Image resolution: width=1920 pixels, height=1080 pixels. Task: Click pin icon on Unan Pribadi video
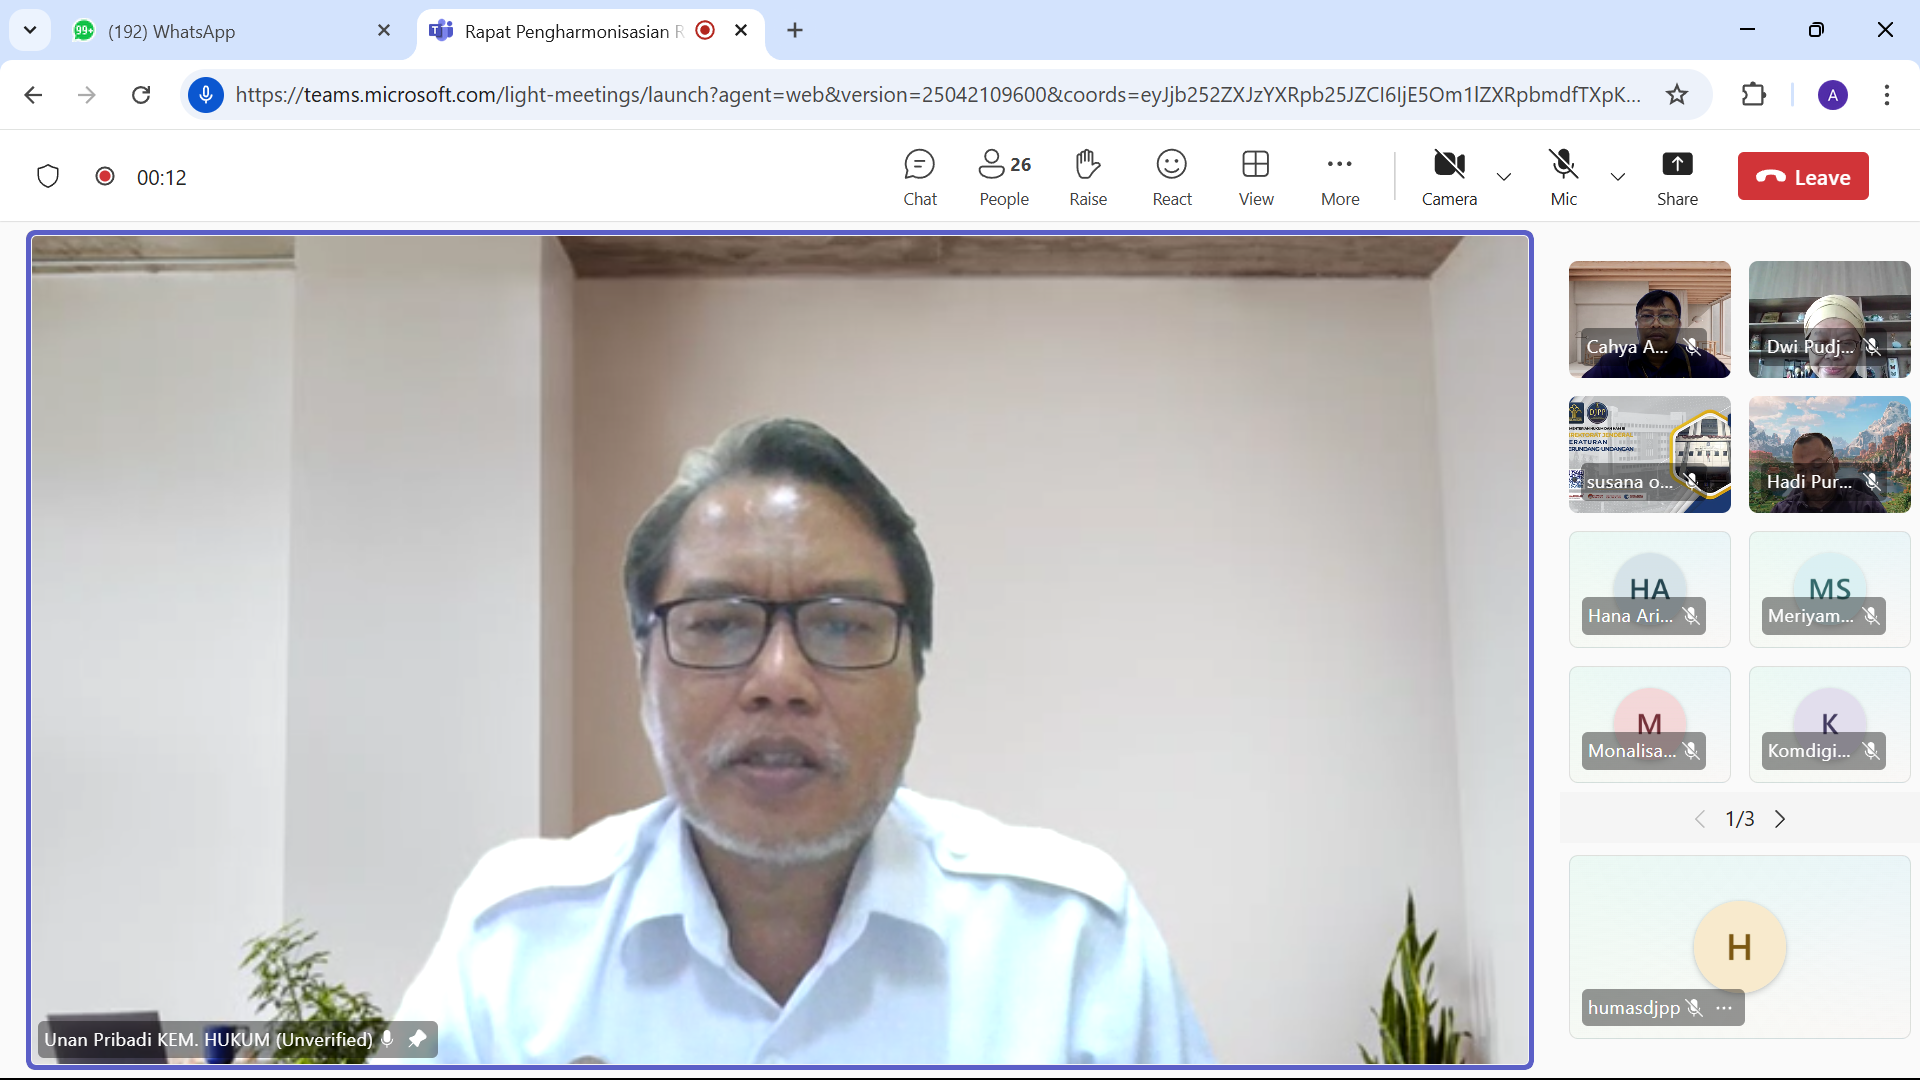click(417, 1039)
